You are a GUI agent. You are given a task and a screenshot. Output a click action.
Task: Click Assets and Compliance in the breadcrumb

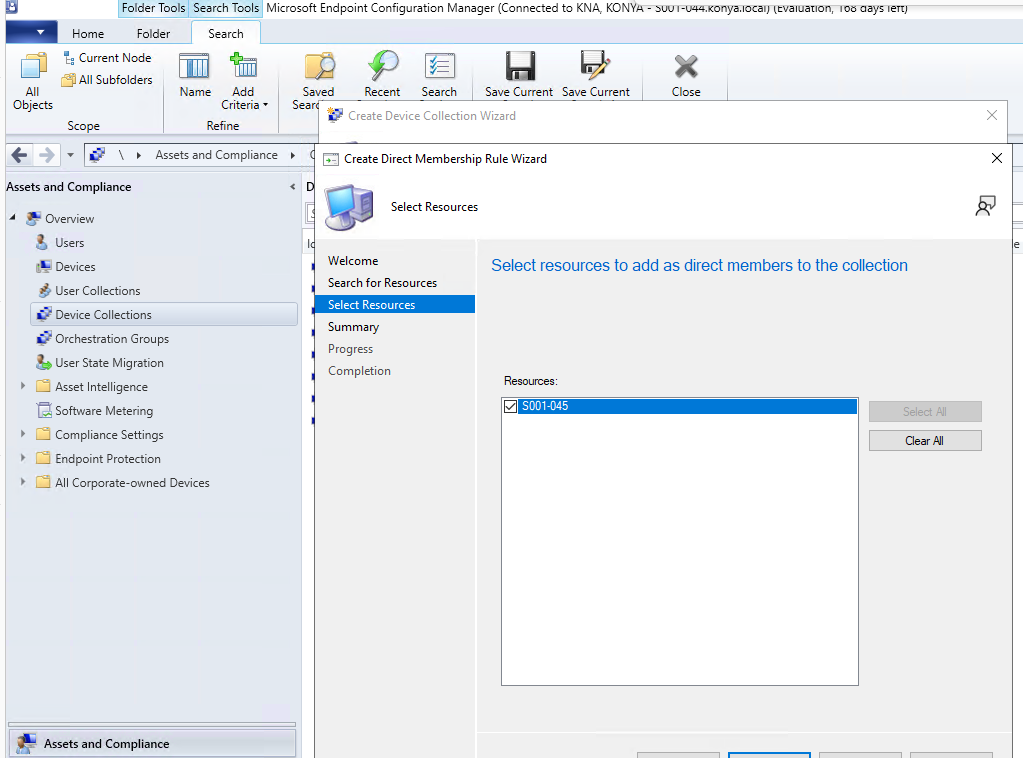click(x=217, y=155)
